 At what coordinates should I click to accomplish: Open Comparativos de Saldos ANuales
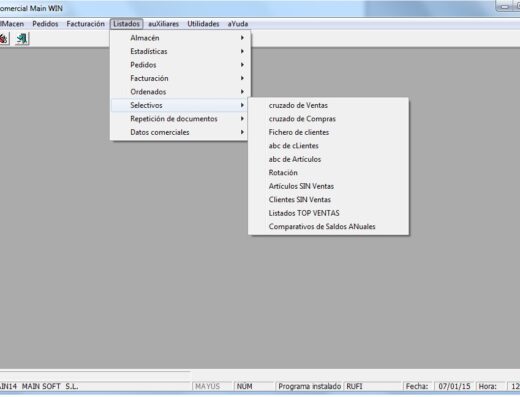pyautogui.click(x=328, y=227)
